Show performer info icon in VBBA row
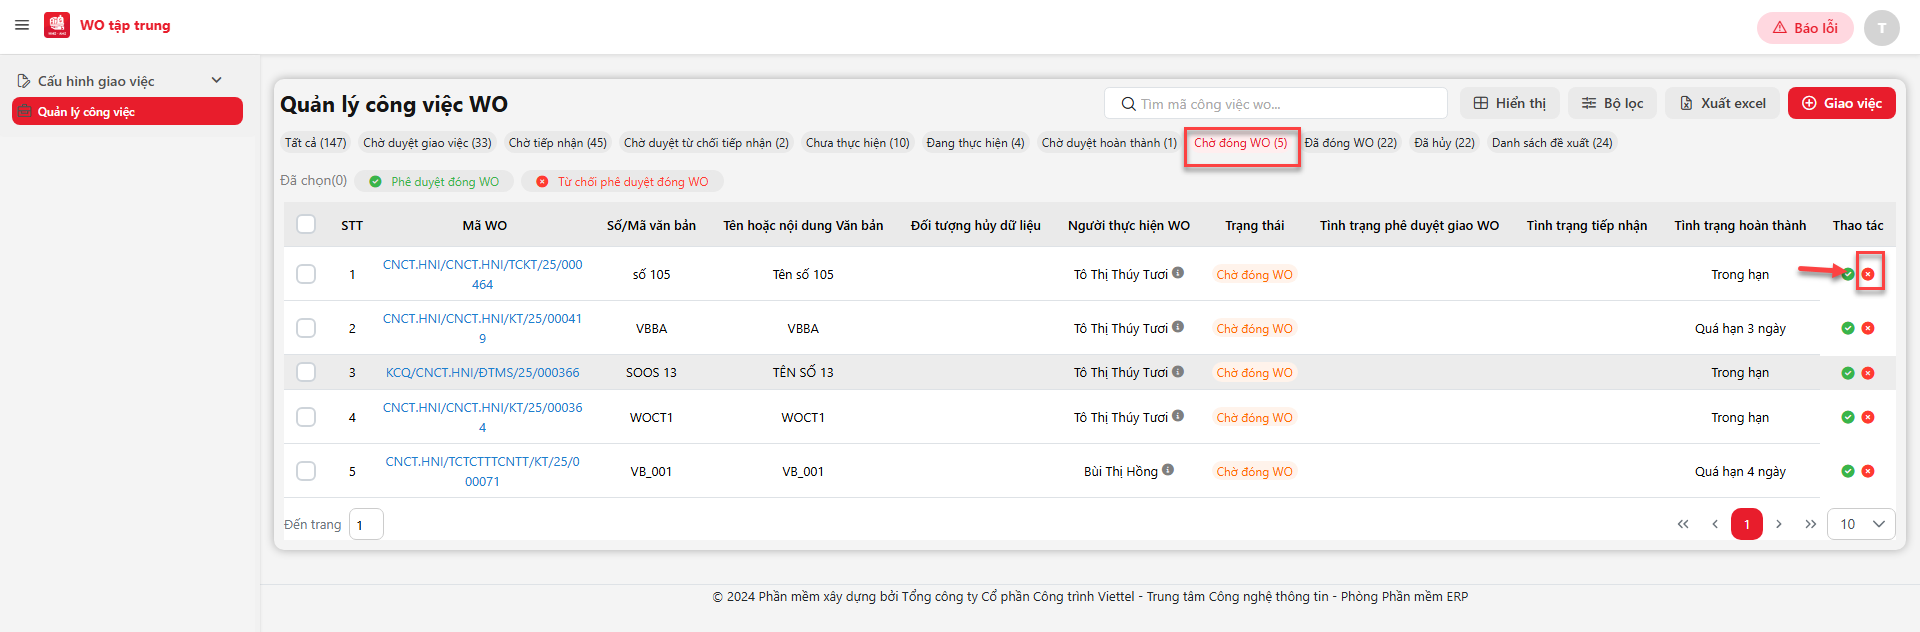 point(1178,327)
